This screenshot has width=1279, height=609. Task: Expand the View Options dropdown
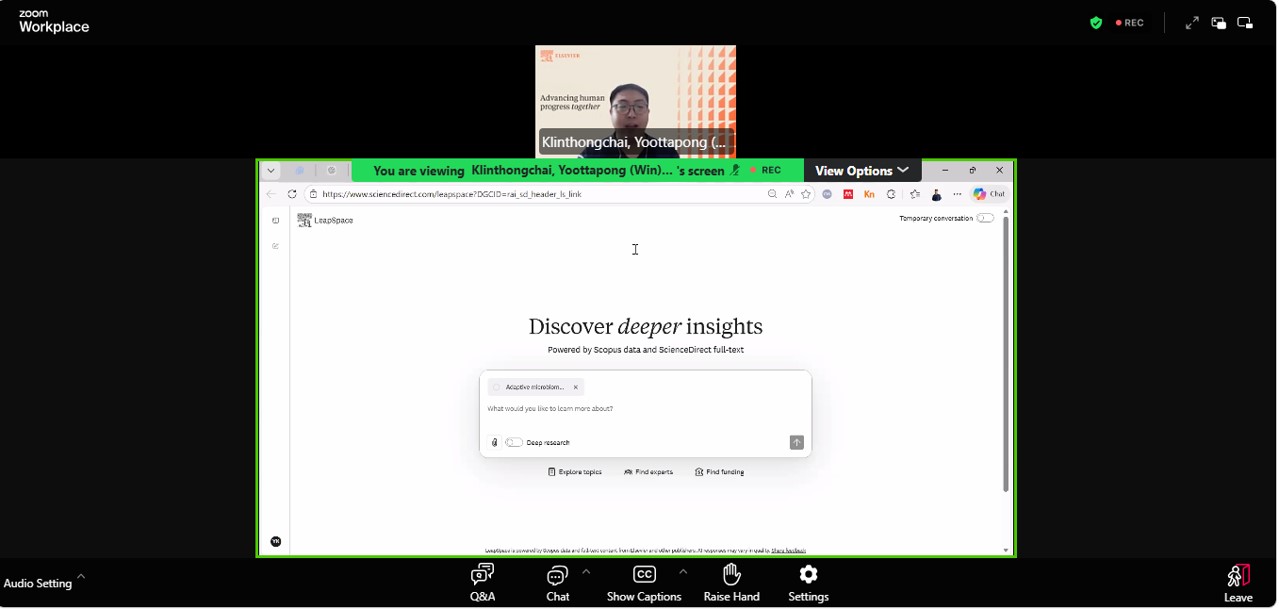tap(861, 171)
